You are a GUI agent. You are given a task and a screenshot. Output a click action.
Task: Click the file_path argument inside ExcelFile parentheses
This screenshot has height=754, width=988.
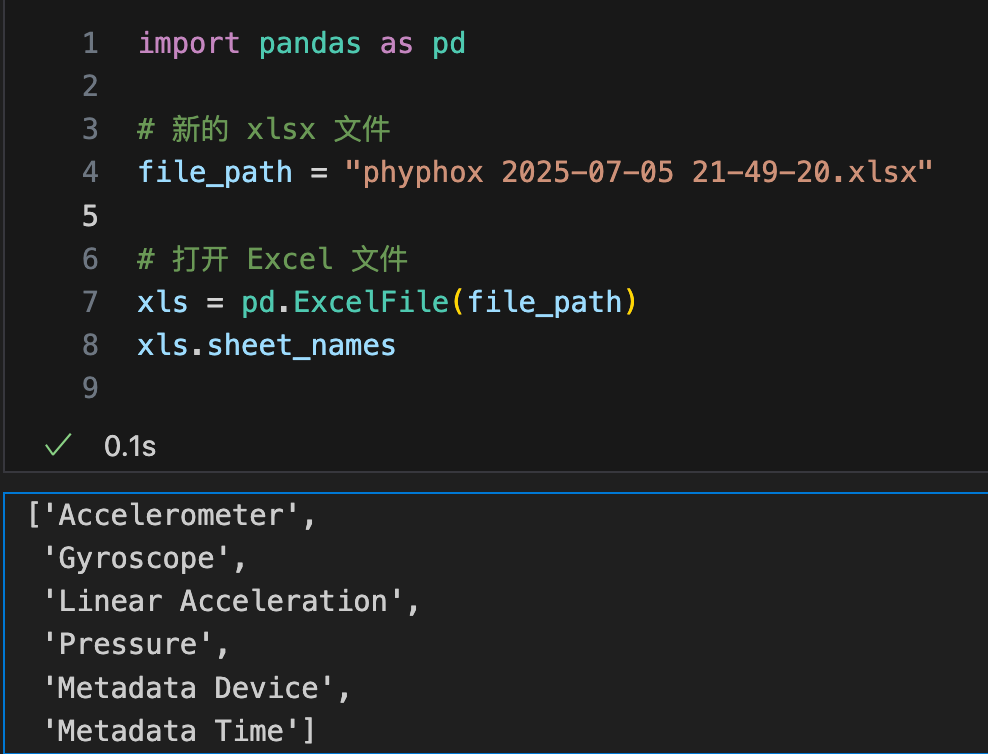point(544,301)
